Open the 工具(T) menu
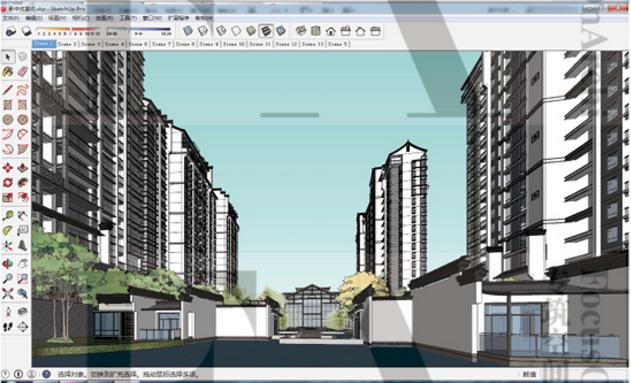This screenshot has height=383, width=631. (128, 18)
